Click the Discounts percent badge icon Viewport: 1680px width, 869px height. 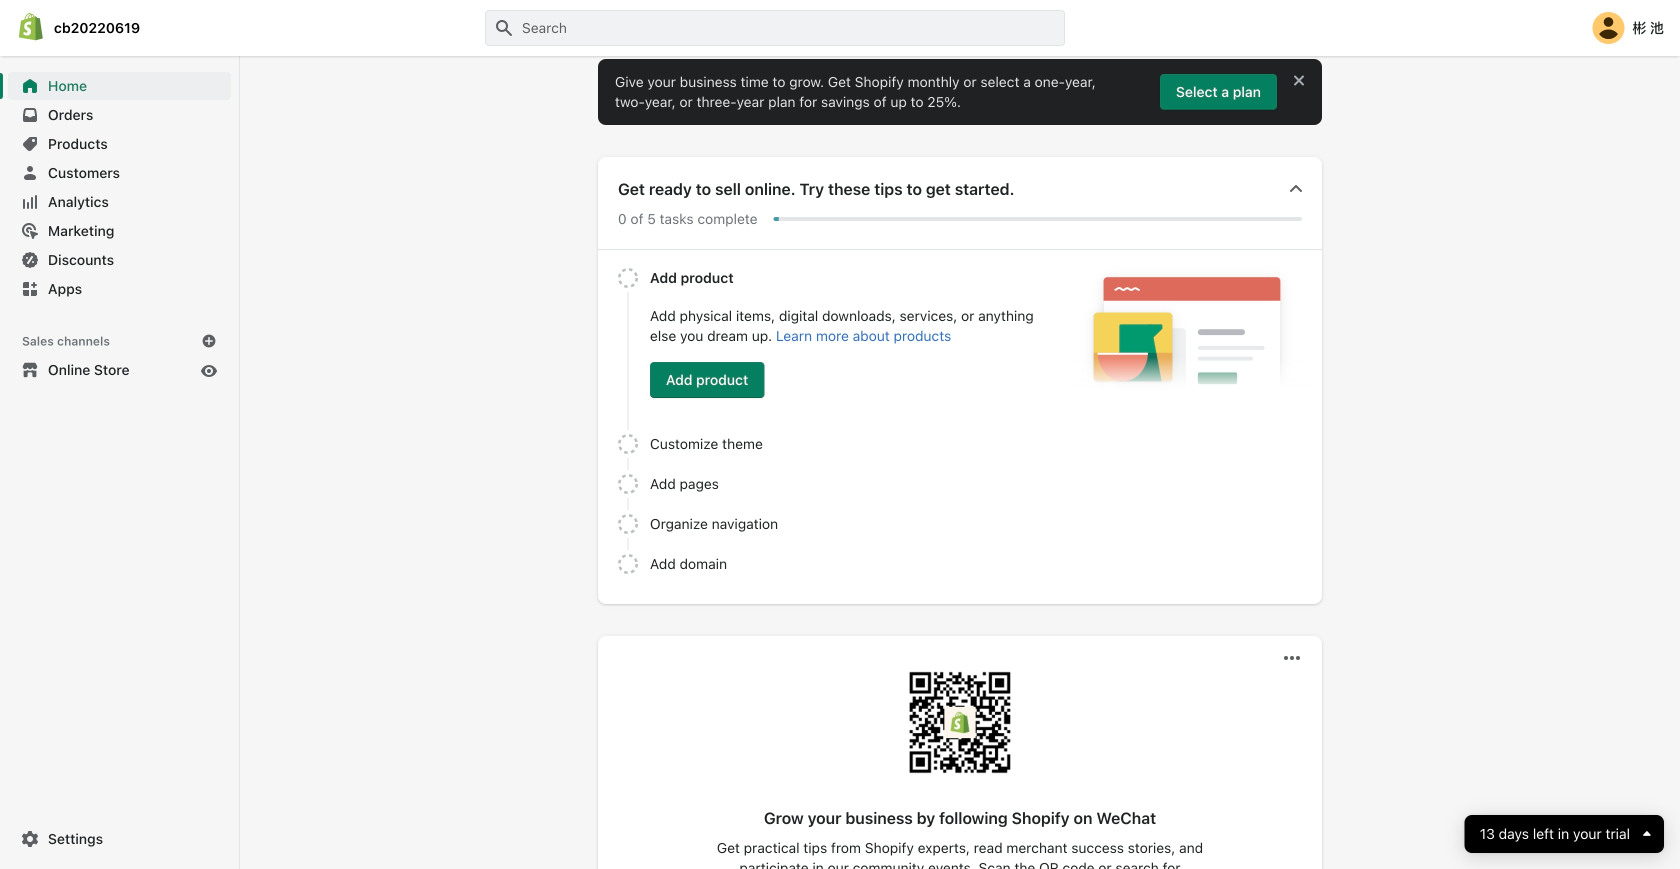[x=30, y=260]
